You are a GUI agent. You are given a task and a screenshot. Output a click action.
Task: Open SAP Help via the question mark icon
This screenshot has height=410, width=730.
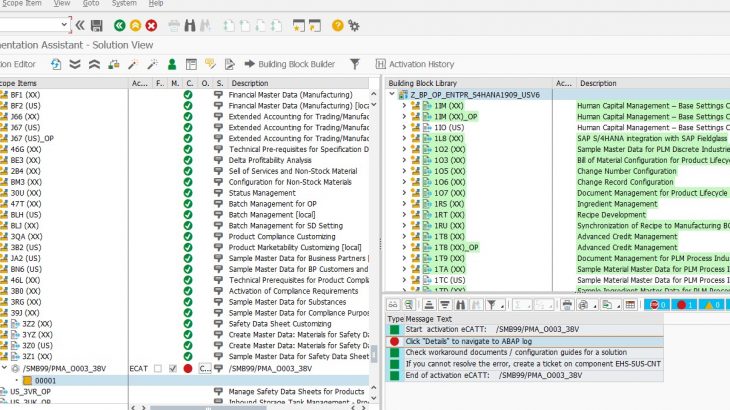338,26
